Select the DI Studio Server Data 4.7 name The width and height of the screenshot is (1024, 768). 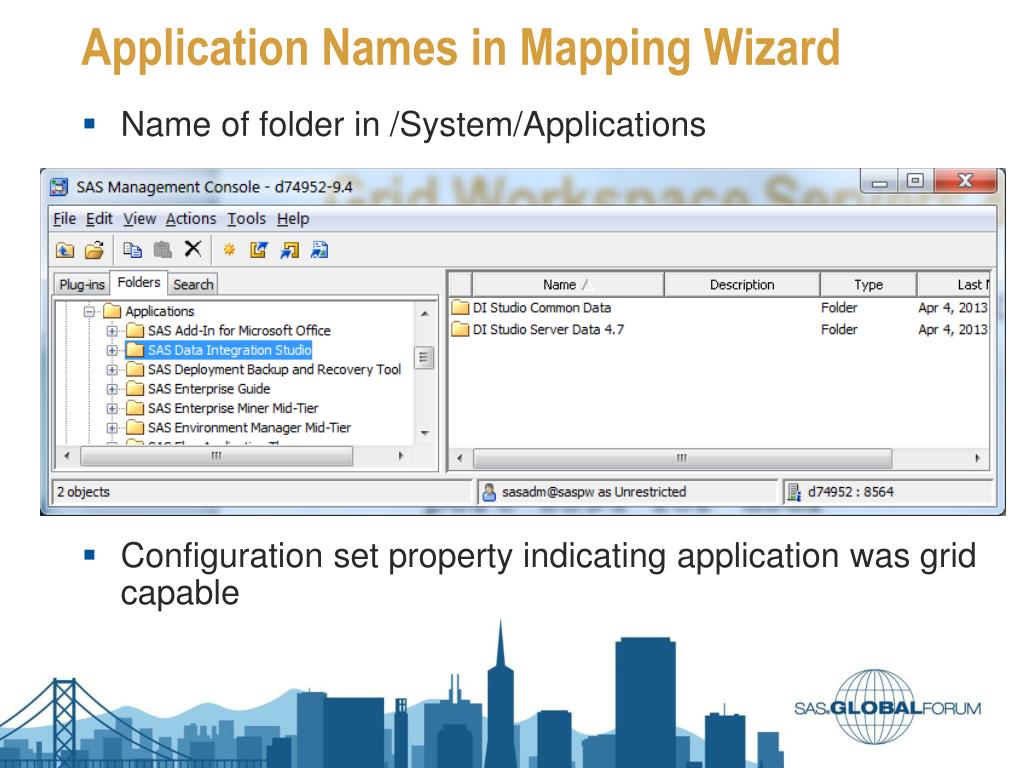click(548, 330)
